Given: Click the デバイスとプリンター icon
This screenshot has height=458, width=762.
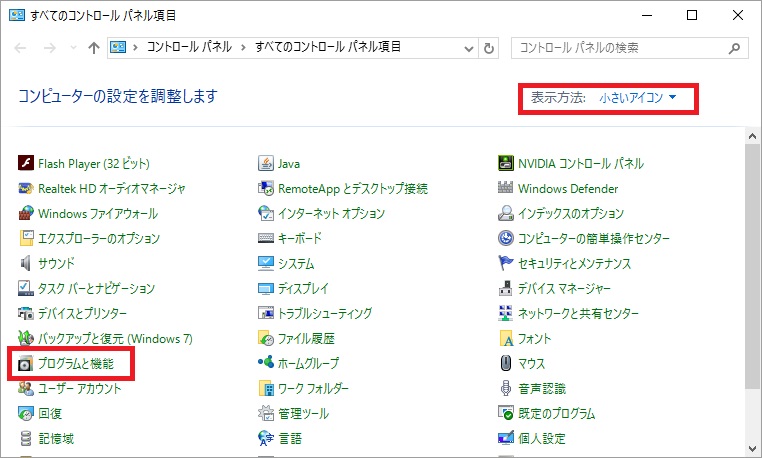Looking at the screenshot, I should click(26, 313).
